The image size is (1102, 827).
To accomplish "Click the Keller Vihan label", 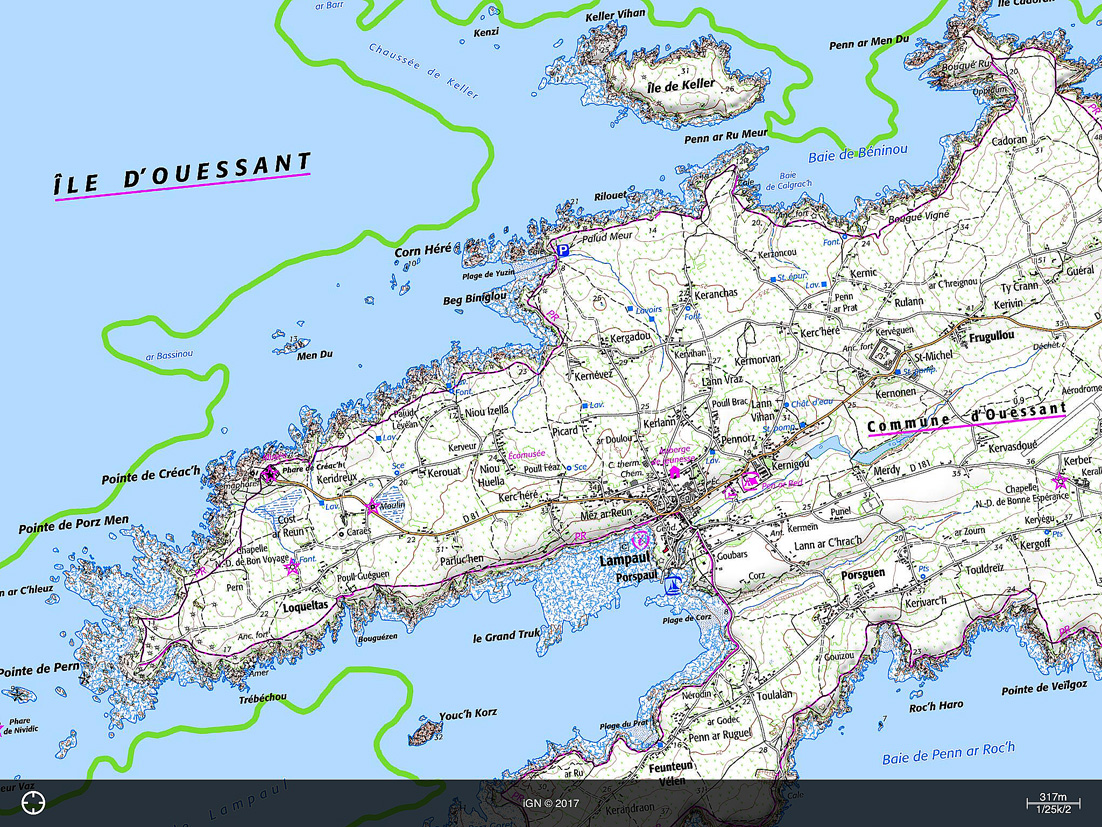I will tap(616, 15).
